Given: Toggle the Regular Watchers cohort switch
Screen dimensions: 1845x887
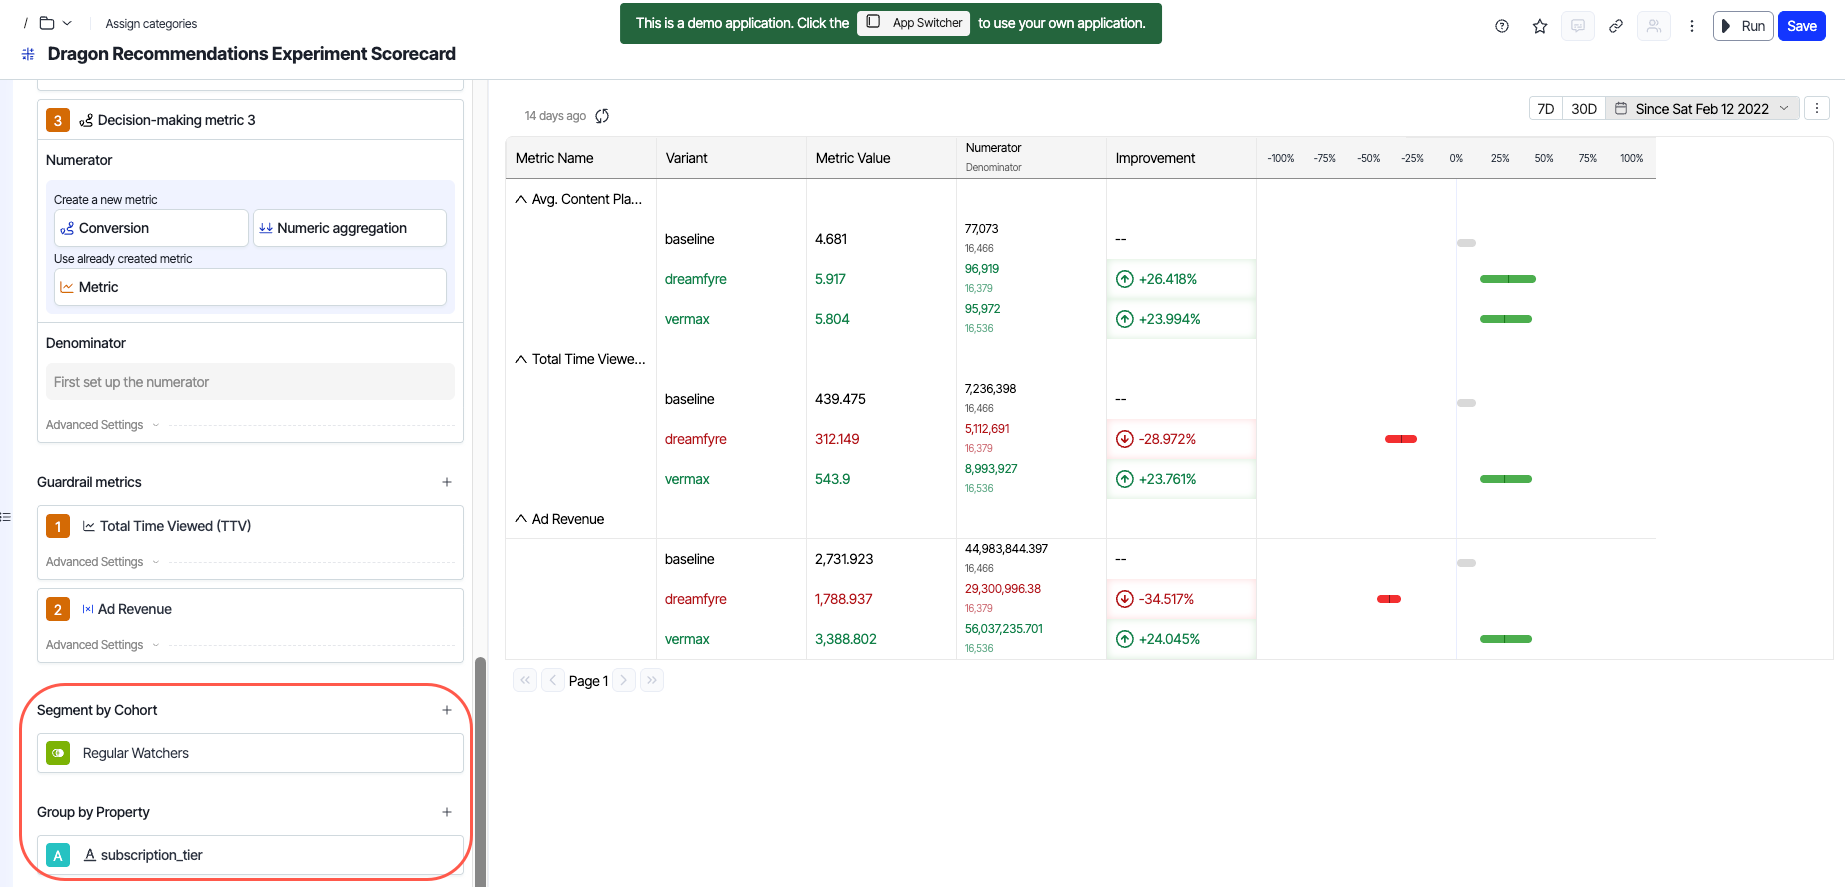Looking at the screenshot, I should [x=58, y=753].
